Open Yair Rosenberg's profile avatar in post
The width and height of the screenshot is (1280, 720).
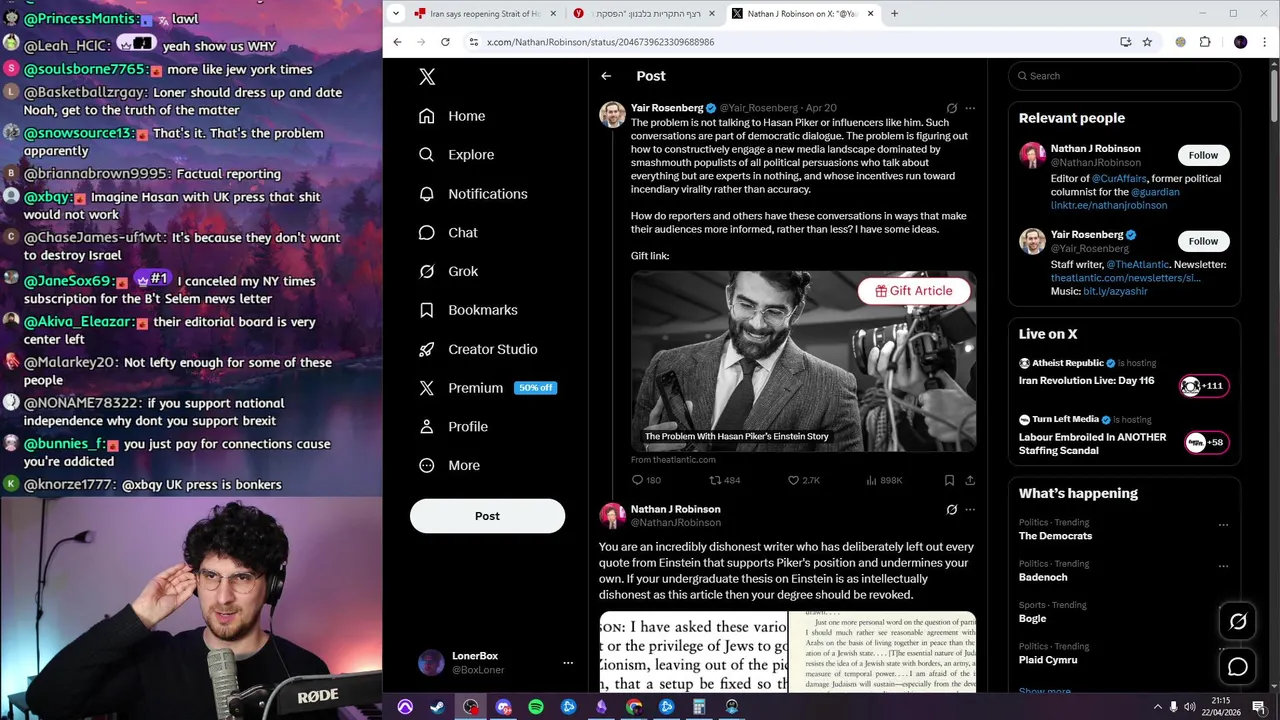tap(612, 114)
